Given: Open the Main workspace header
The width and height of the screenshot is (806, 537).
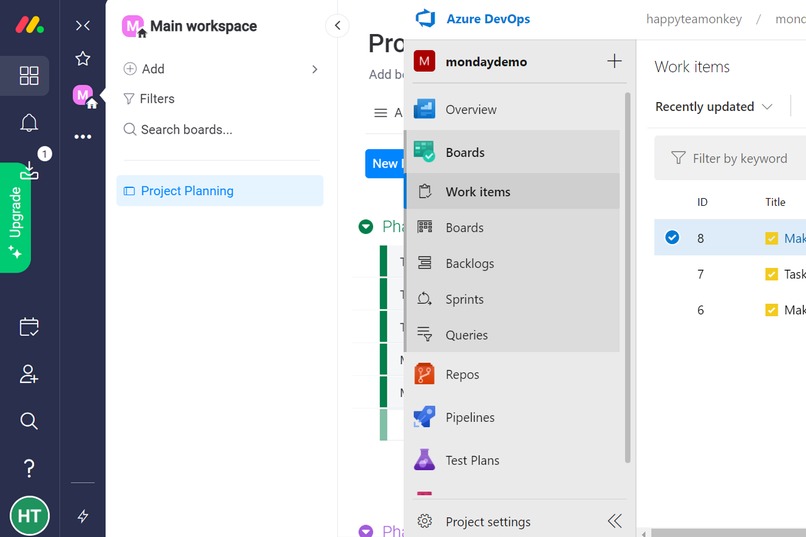Looking at the screenshot, I should (190, 26).
